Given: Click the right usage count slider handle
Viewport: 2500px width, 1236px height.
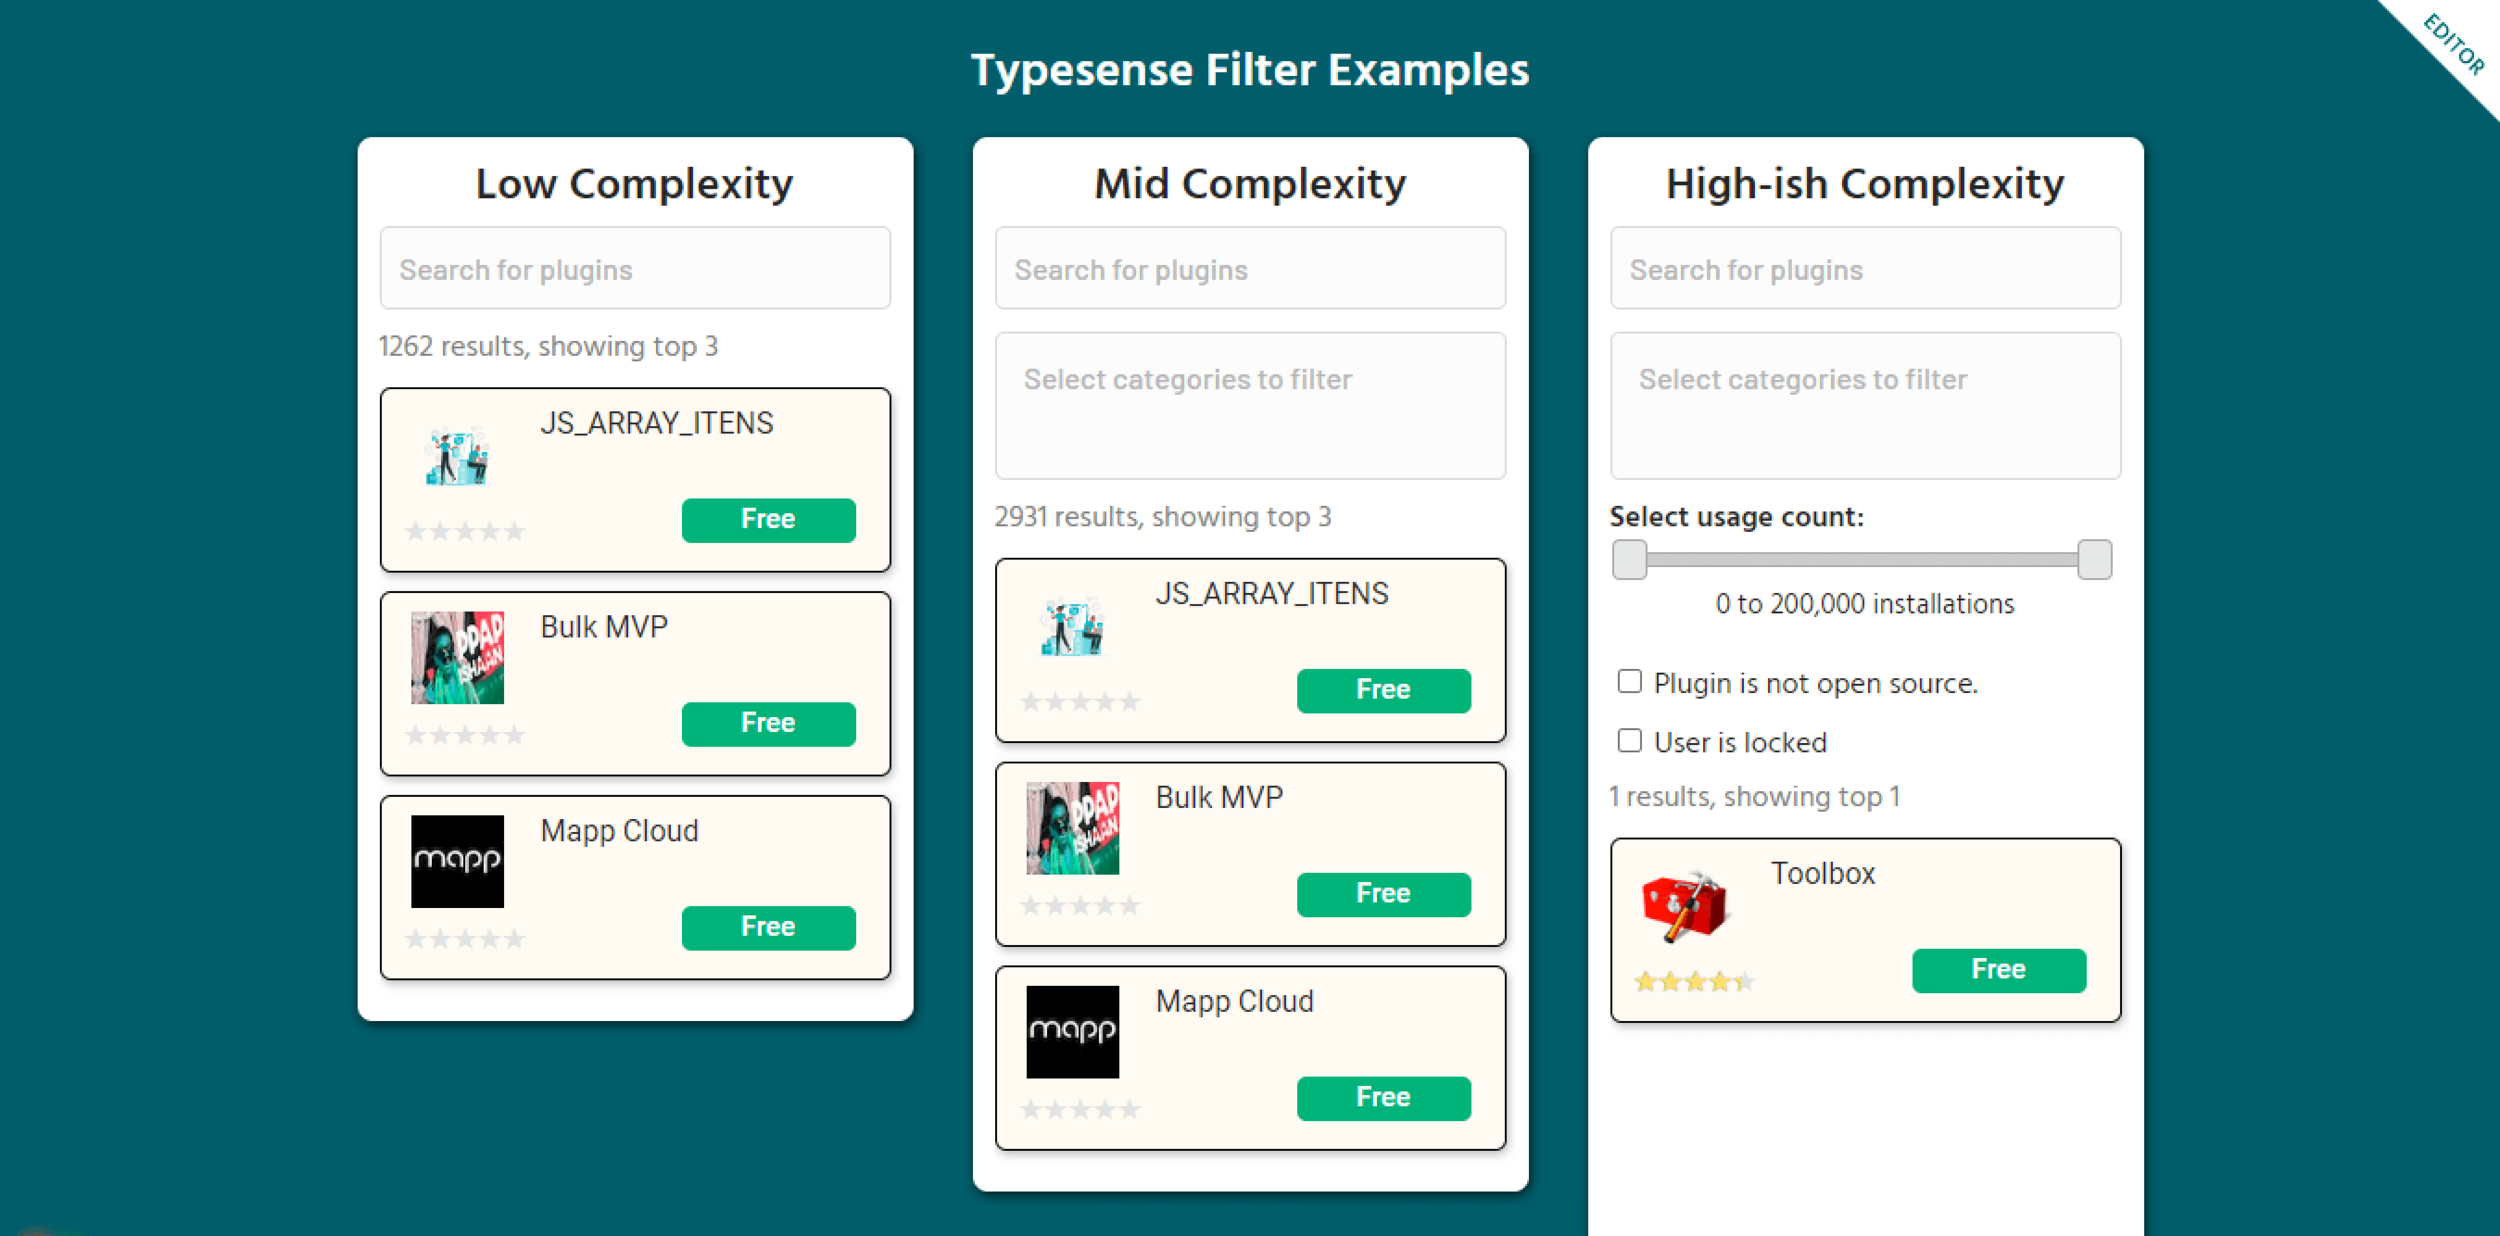Looking at the screenshot, I should pyautogui.click(x=2094, y=560).
